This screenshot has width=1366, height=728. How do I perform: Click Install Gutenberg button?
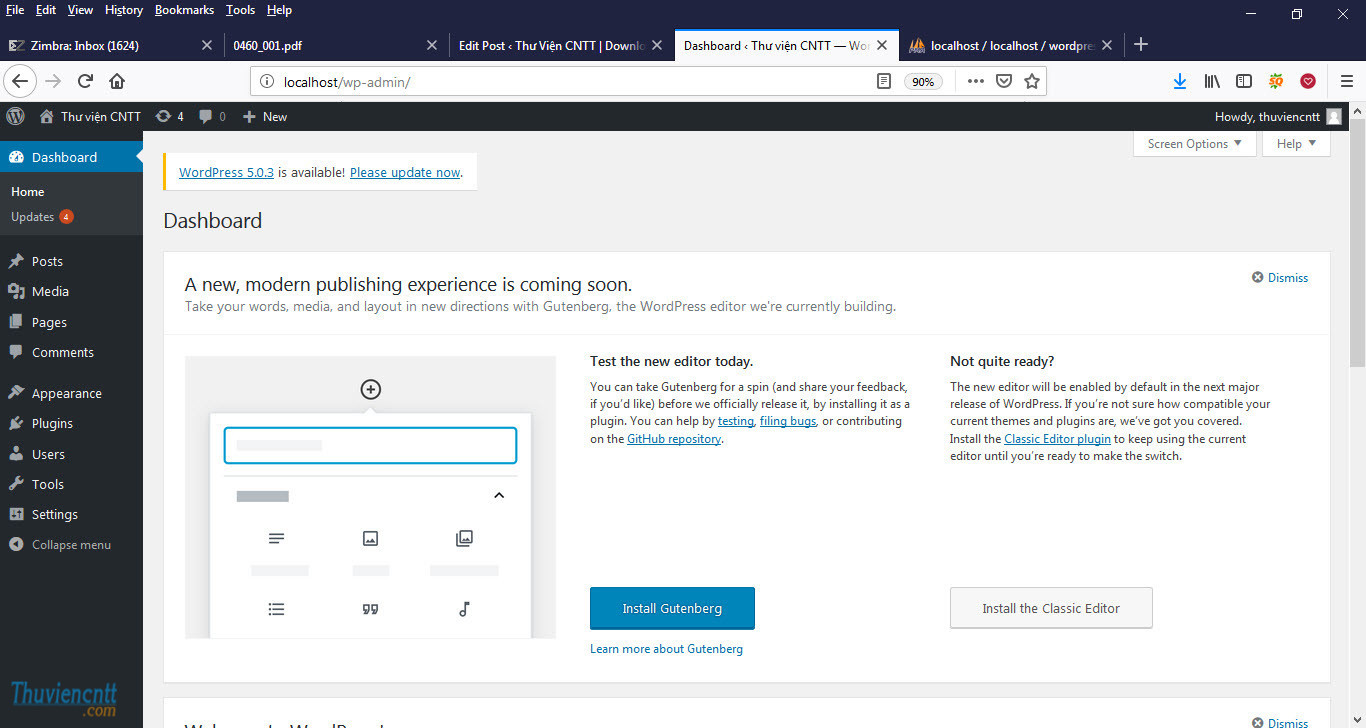[672, 608]
